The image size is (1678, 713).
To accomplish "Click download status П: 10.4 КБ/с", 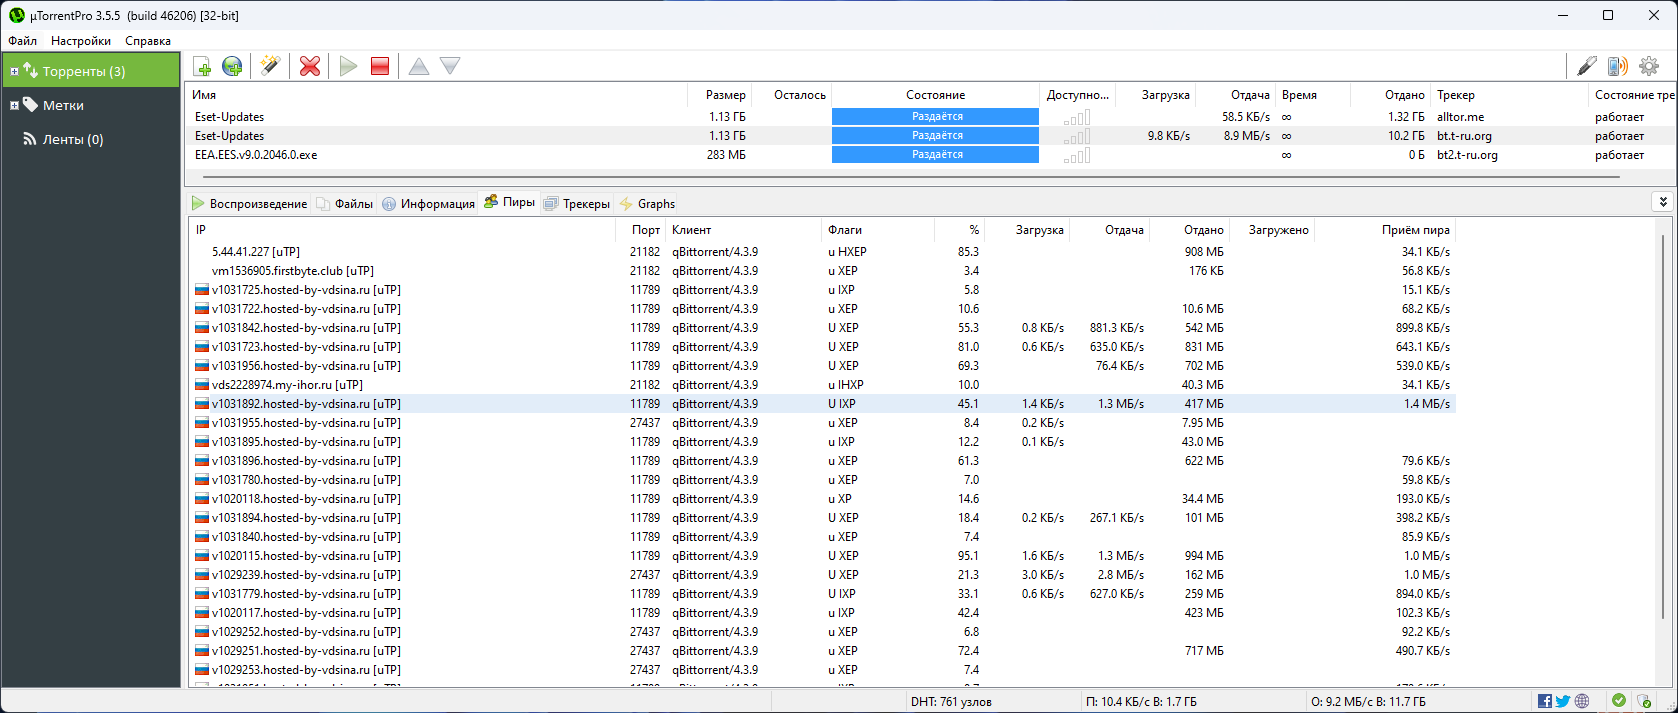I will pos(1140,701).
